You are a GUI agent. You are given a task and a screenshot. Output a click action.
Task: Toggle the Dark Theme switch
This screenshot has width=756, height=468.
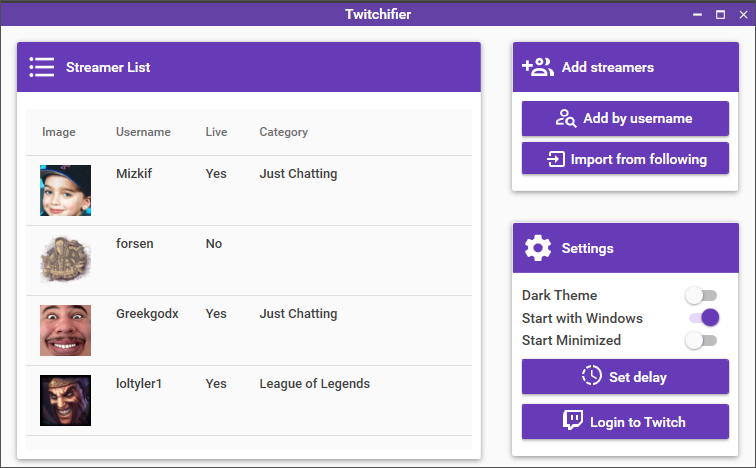701,295
